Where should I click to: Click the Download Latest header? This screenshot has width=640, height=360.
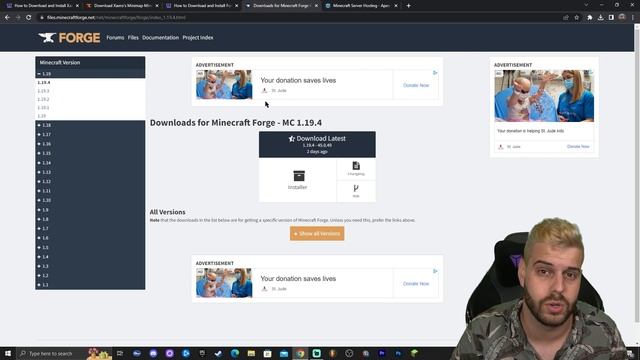(x=317, y=144)
